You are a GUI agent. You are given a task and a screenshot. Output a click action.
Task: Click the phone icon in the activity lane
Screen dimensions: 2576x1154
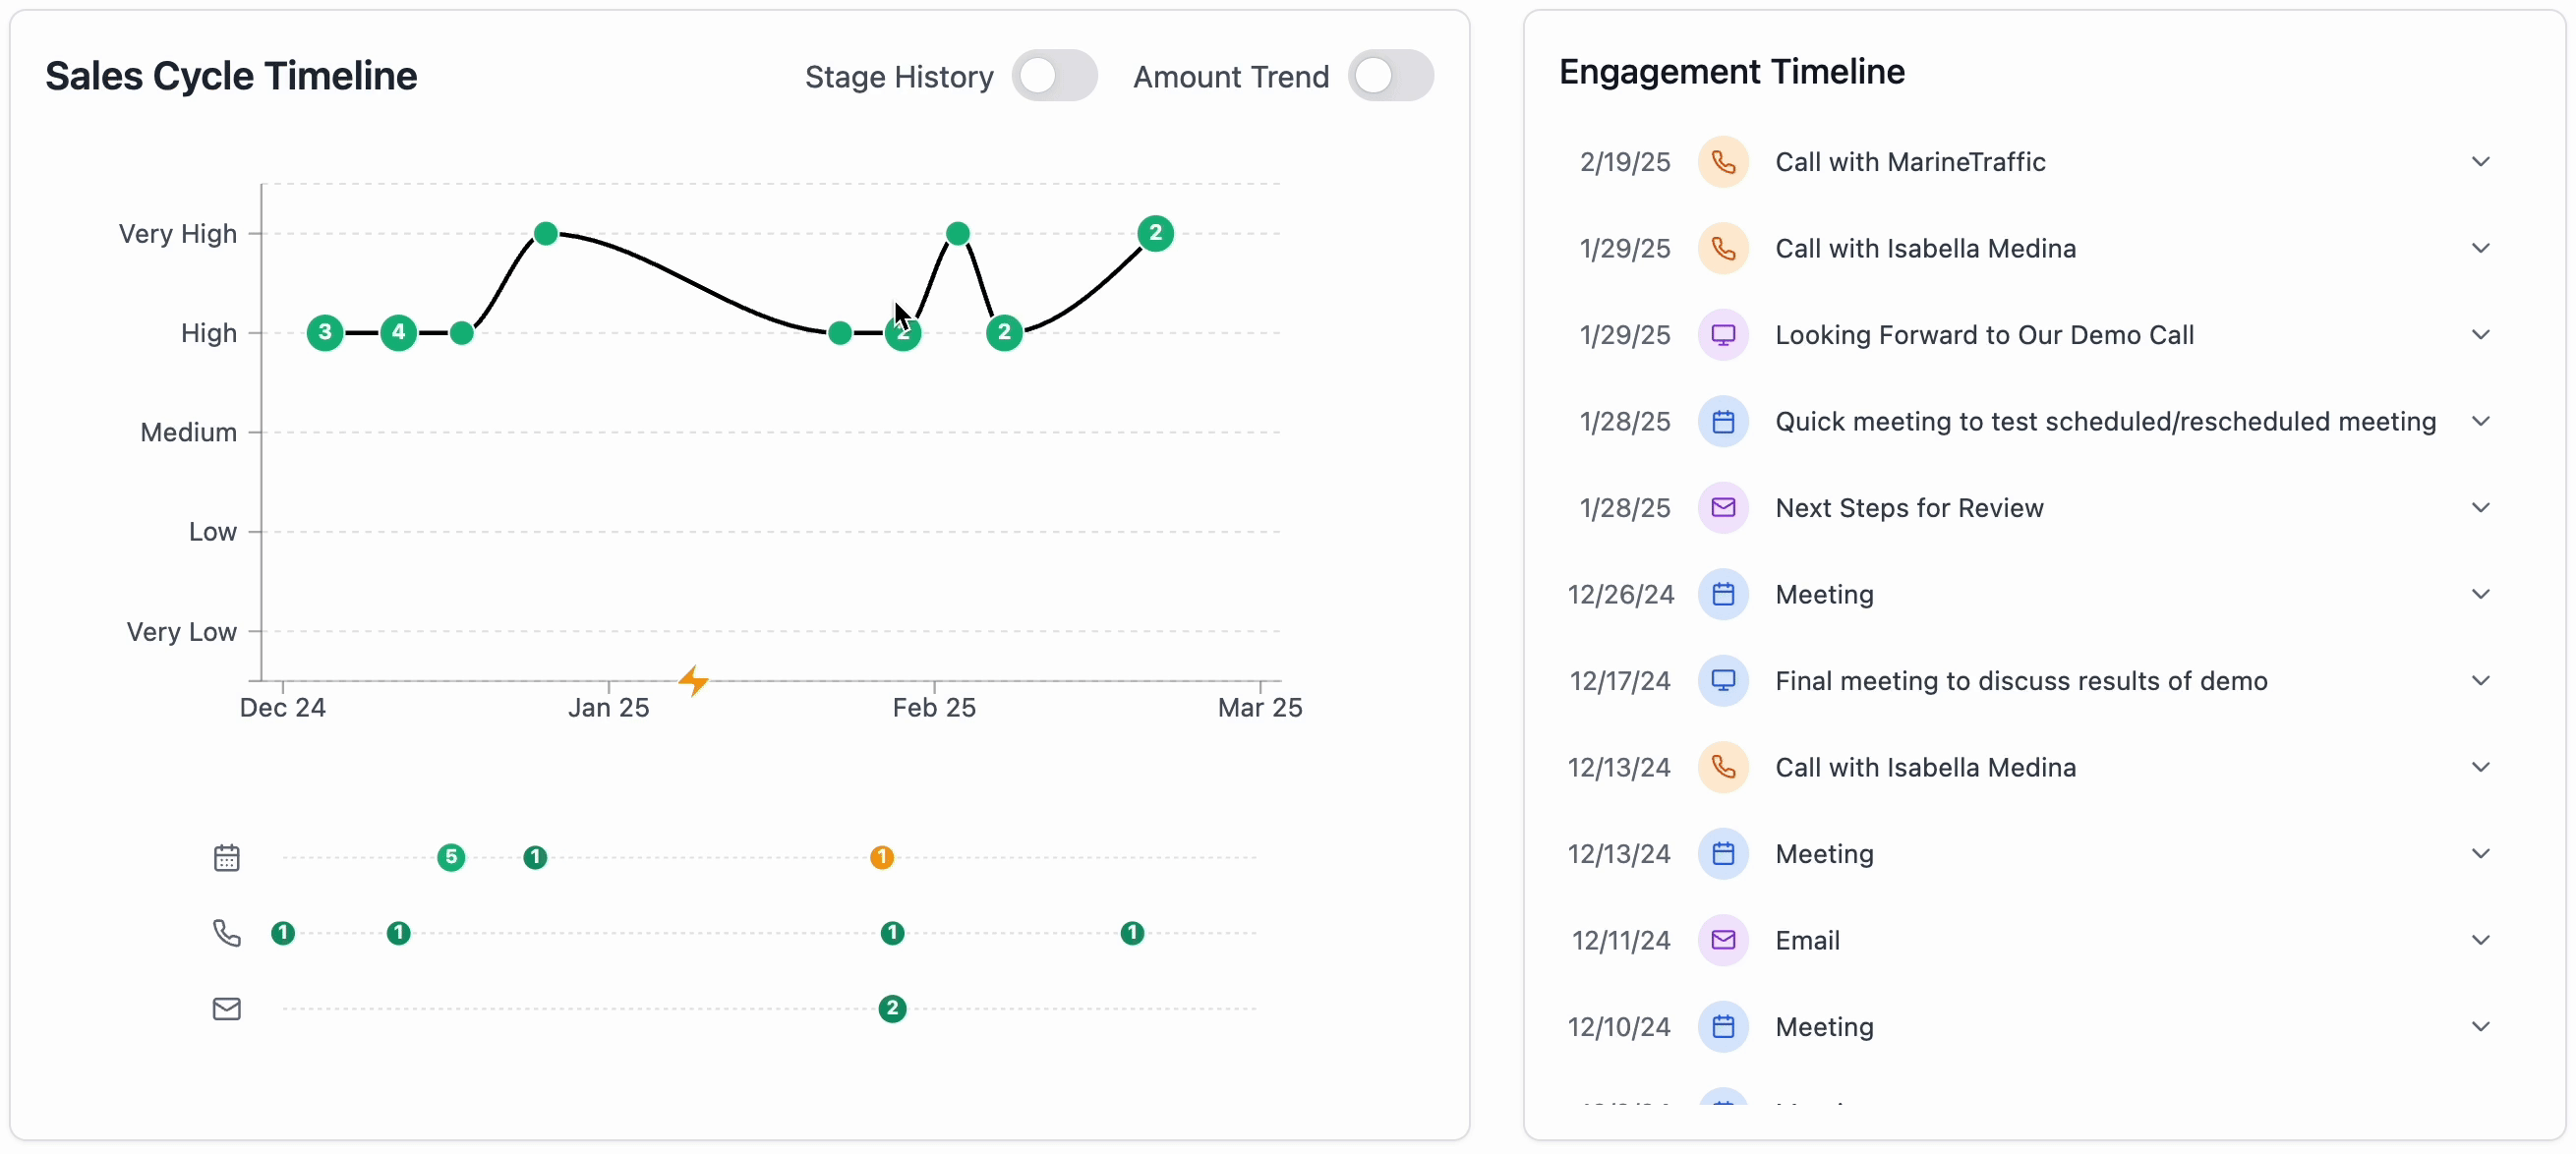click(x=227, y=933)
